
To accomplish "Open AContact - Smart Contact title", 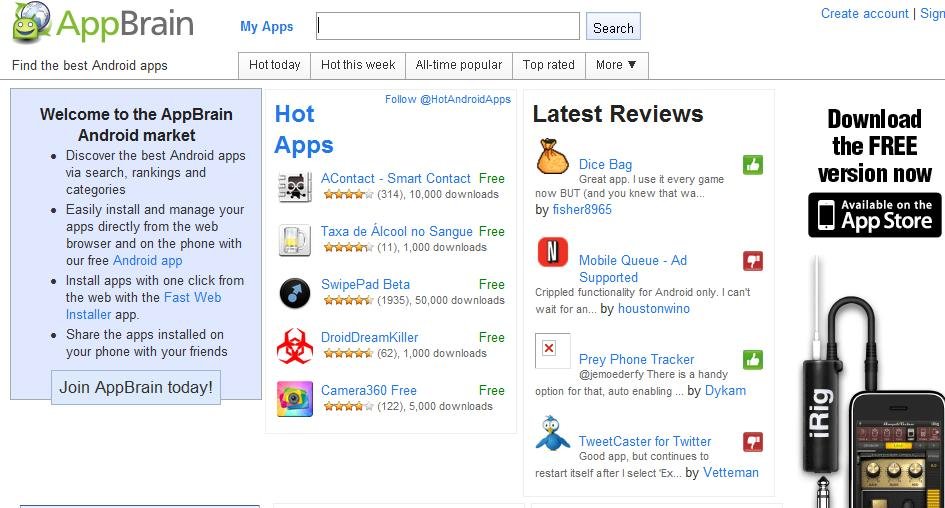I will click(x=395, y=178).
